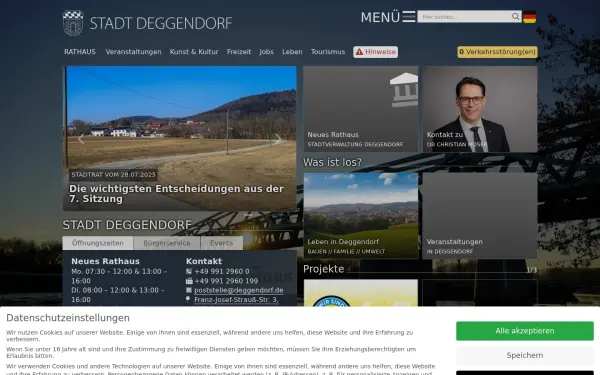Open the RATHAUS menu item
Image resolution: width=600 pixels, height=375 pixels.
pos(80,52)
